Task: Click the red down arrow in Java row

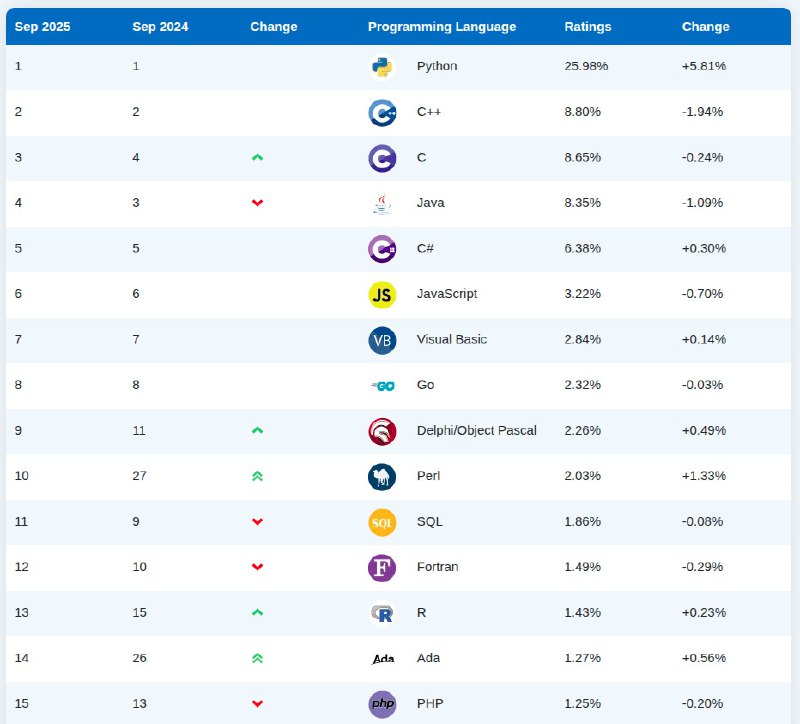Action: click(257, 203)
